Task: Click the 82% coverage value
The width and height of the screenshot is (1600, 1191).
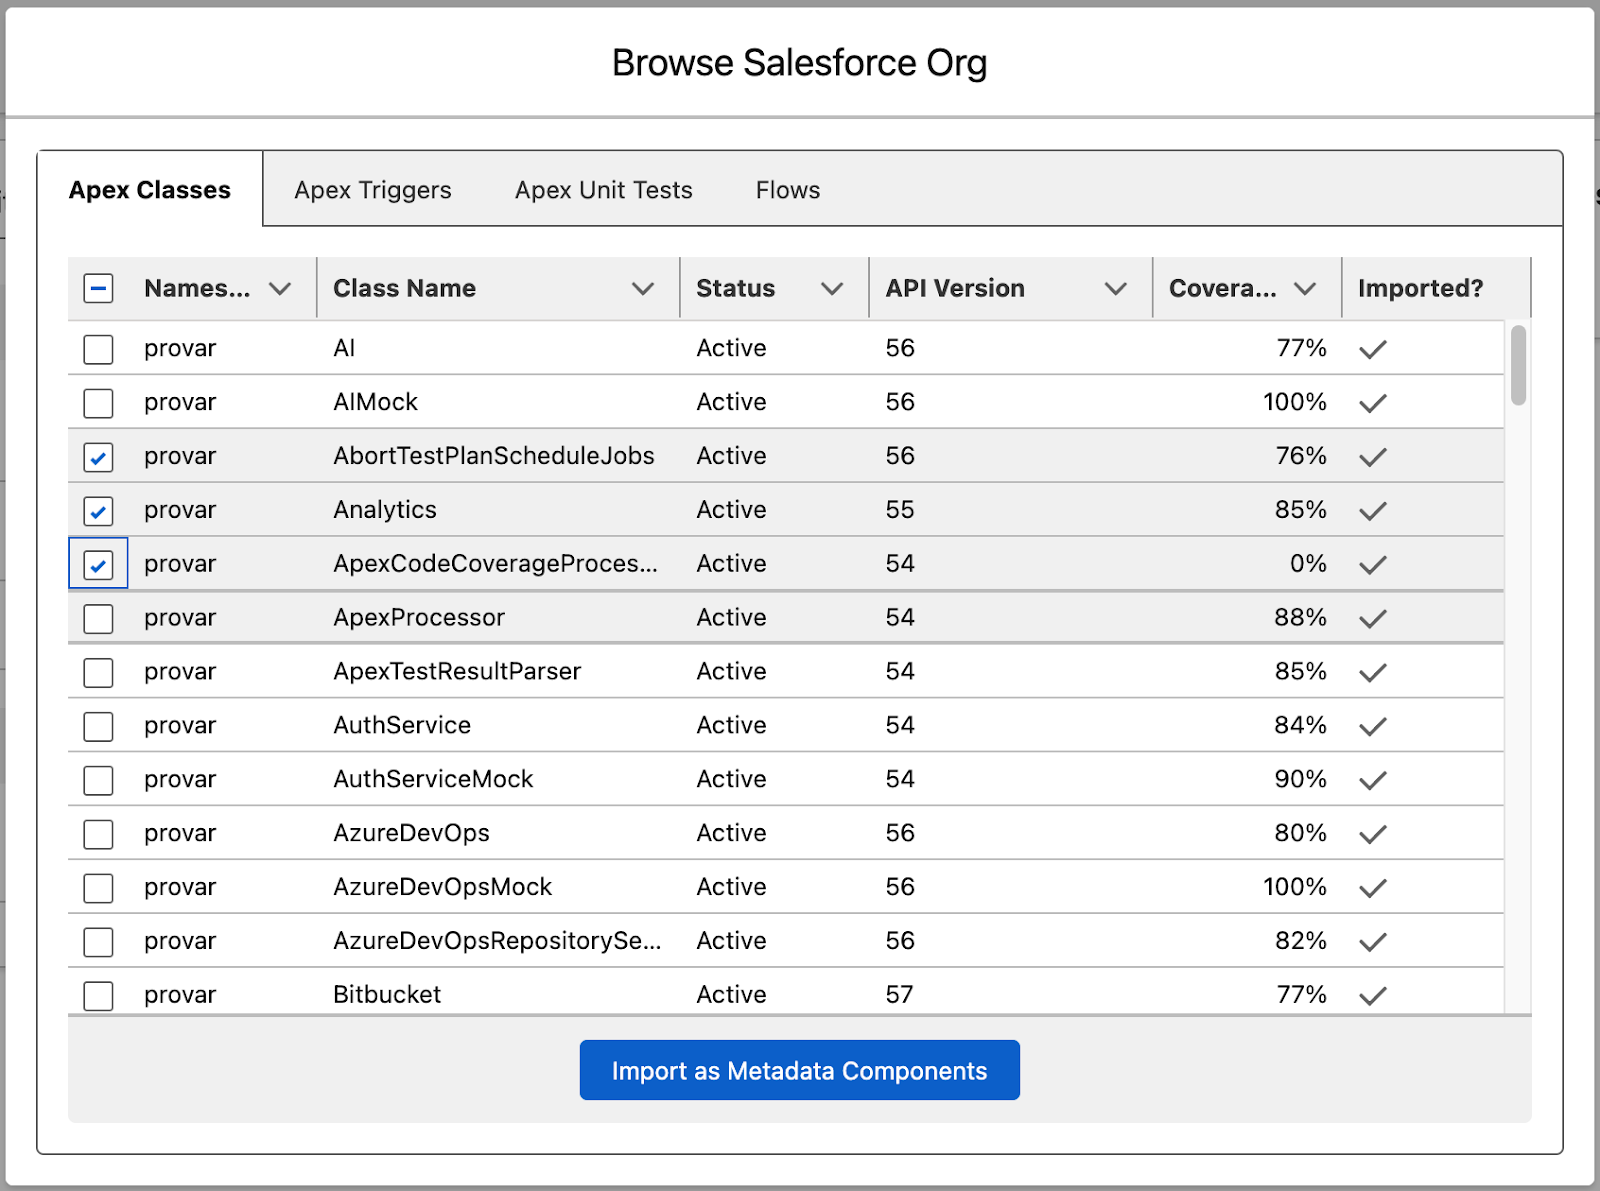Action: tap(1300, 941)
